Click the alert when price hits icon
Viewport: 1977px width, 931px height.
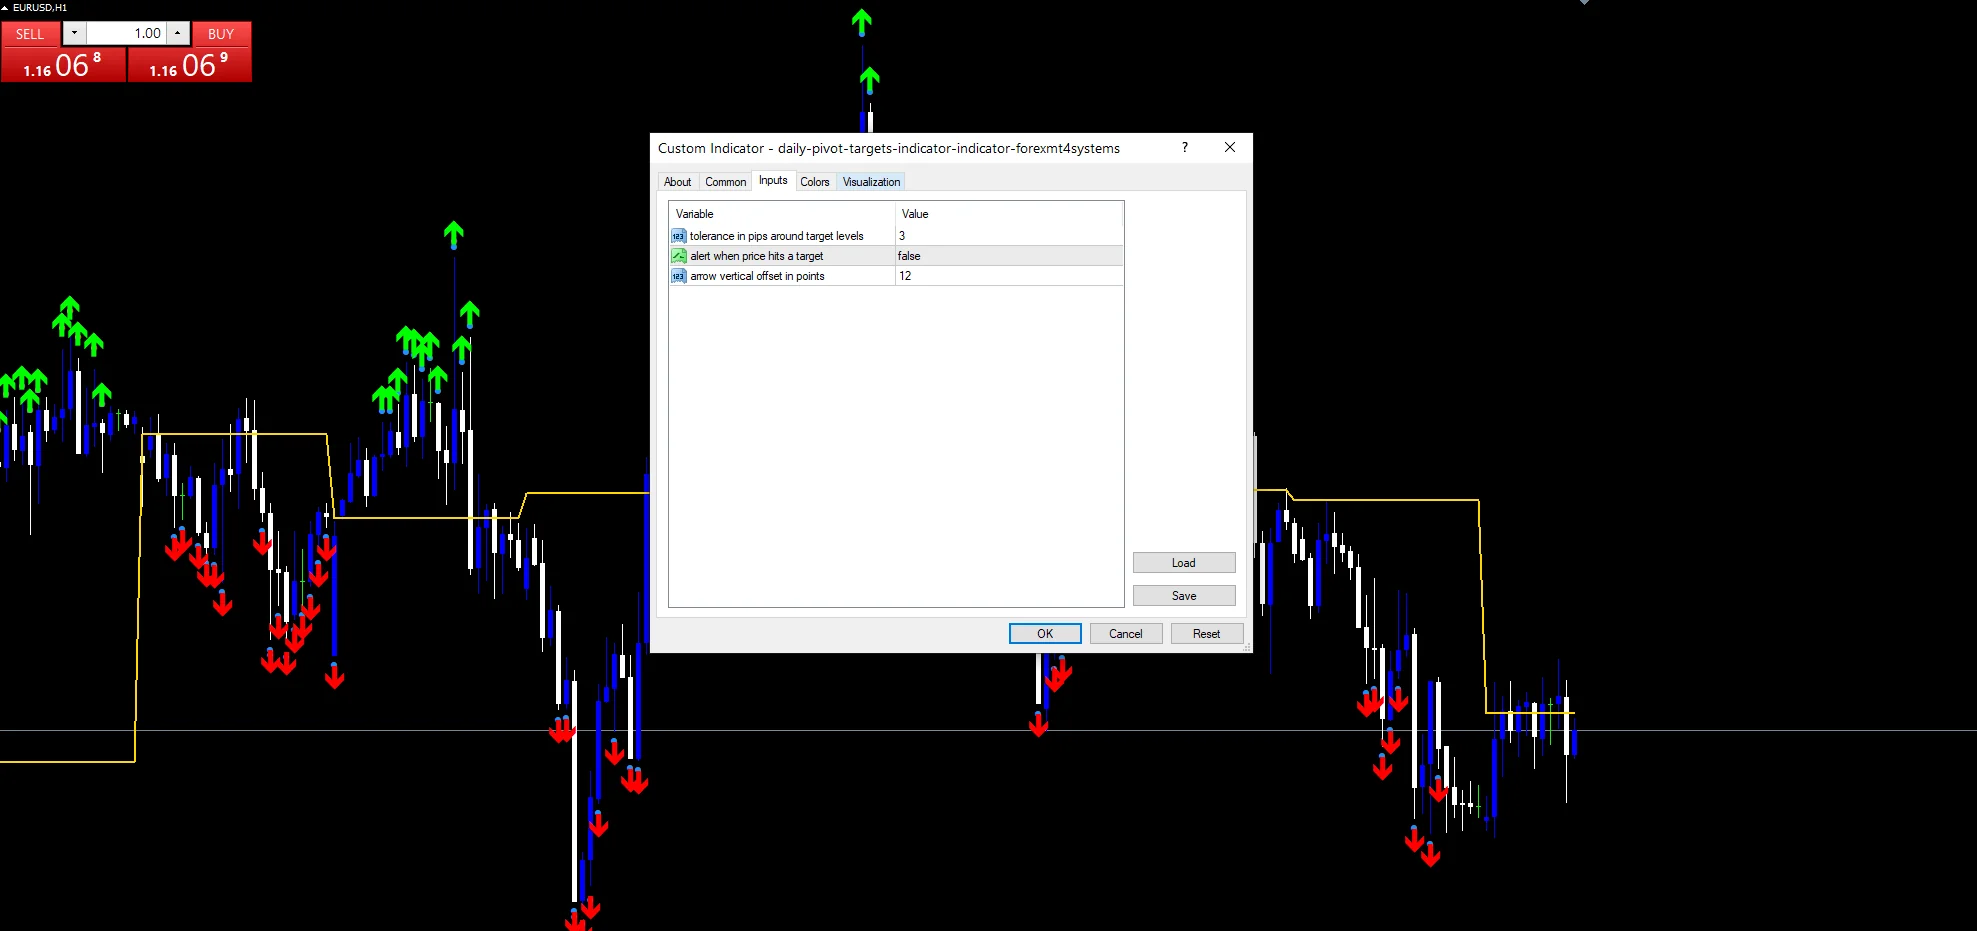[678, 256]
